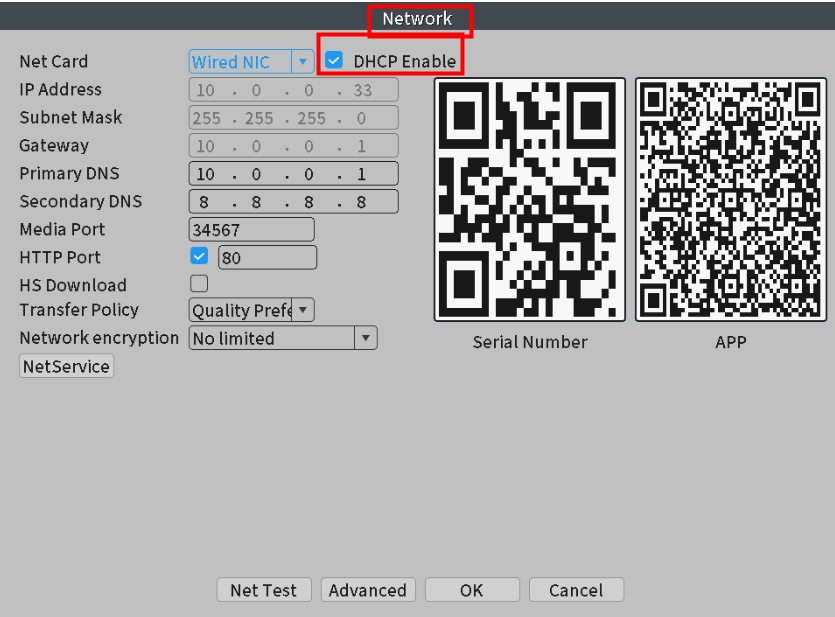Click the HTTP Port label
835x617 pixels.
[x=60, y=257]
